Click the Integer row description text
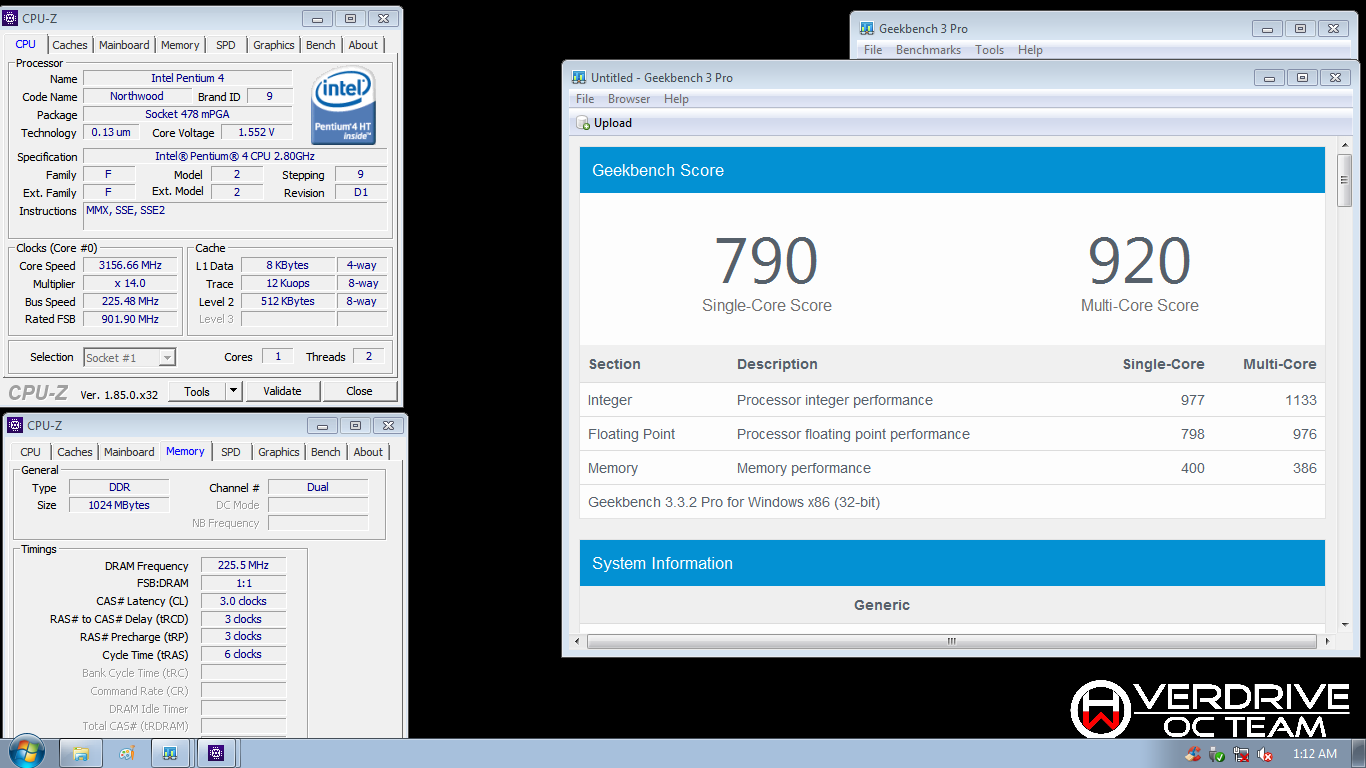 [835, 400]
